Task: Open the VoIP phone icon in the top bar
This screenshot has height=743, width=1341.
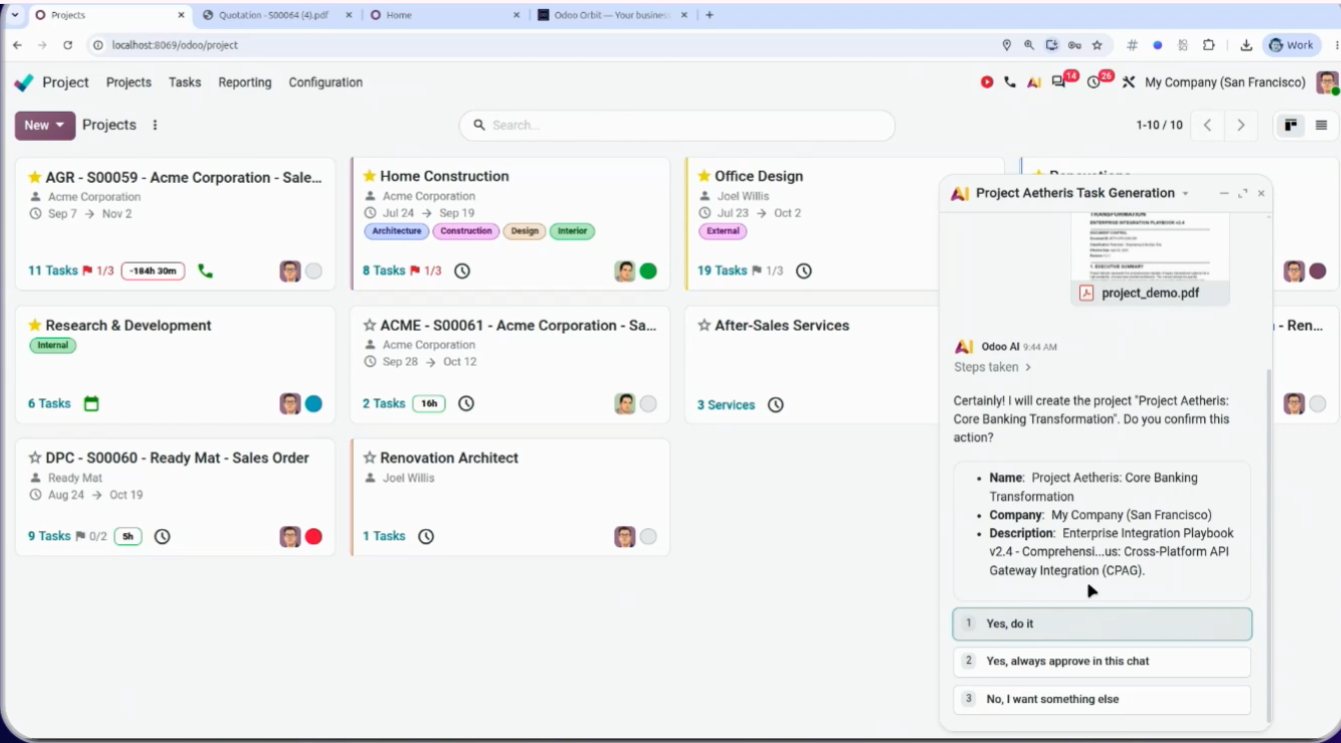Action: pos(1010,83)
